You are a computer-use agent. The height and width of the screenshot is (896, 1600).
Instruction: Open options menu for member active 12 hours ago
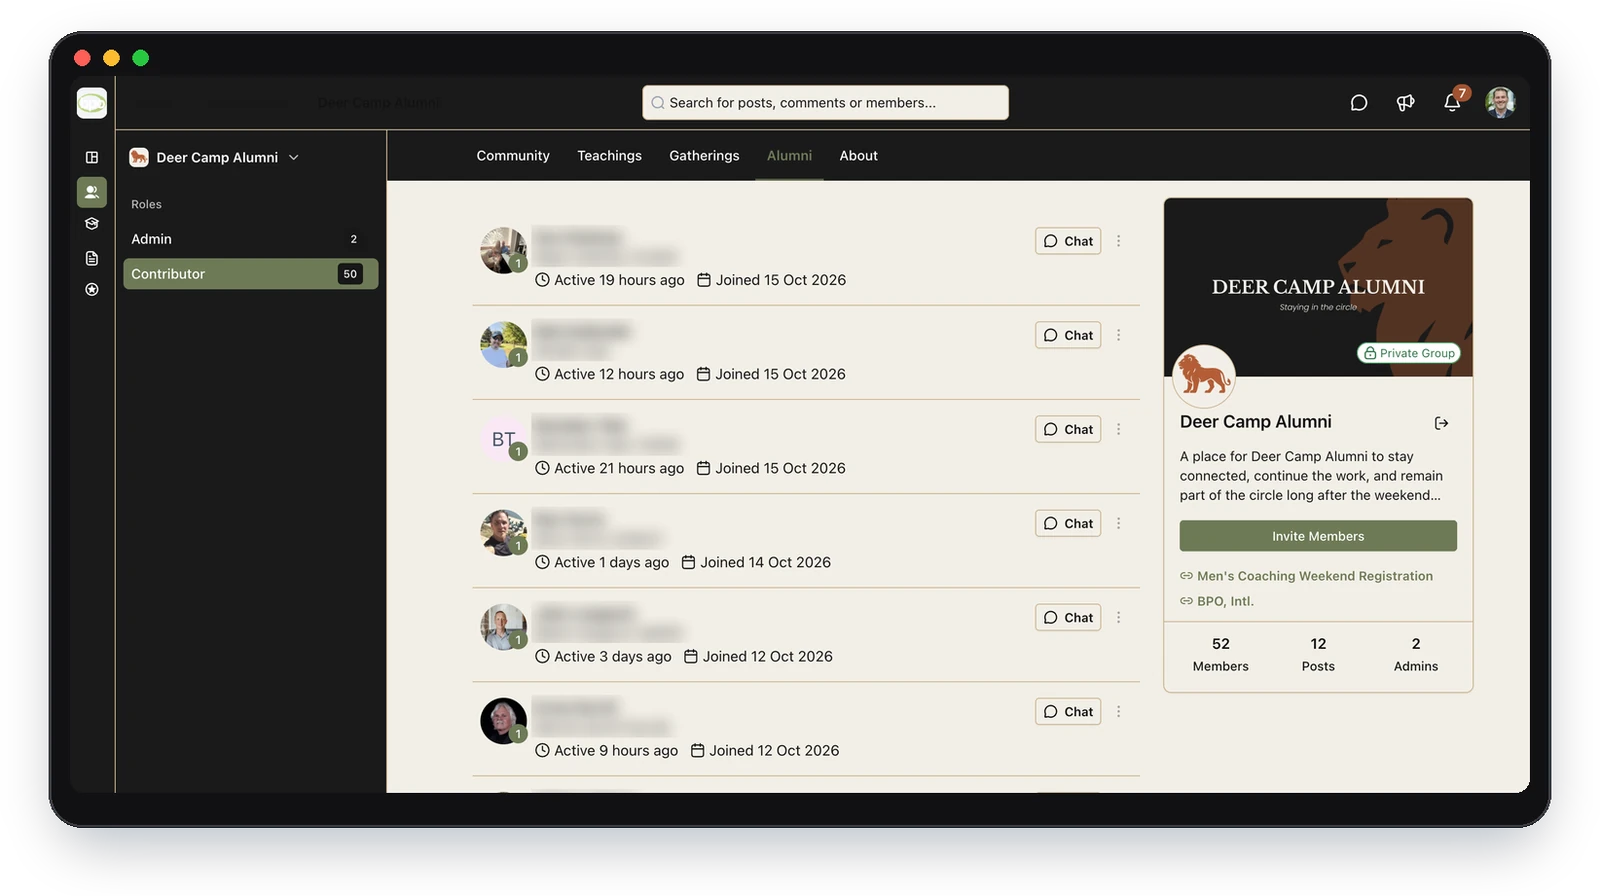(x=1118, y=335)
